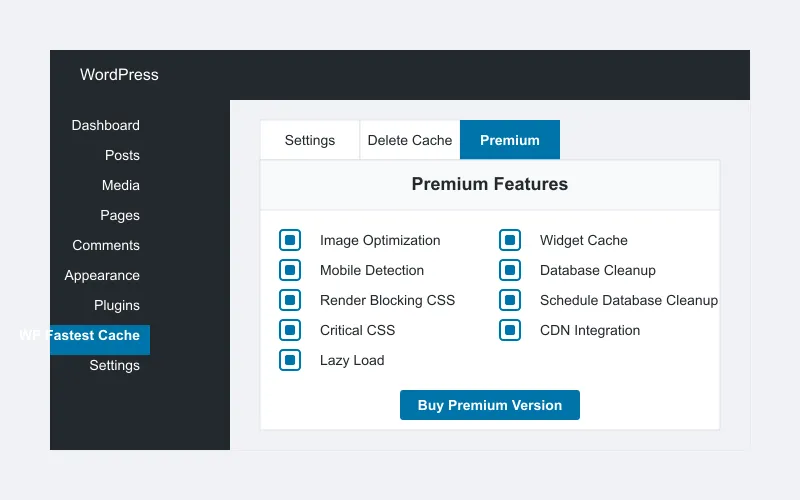Go to Plugins in the sidebar

click(117, 306)
